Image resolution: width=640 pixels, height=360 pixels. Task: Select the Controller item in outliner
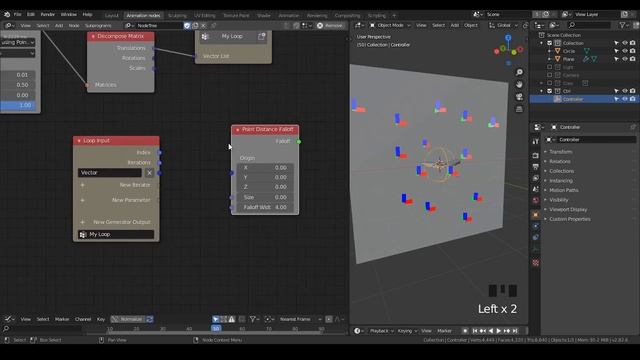573,99
